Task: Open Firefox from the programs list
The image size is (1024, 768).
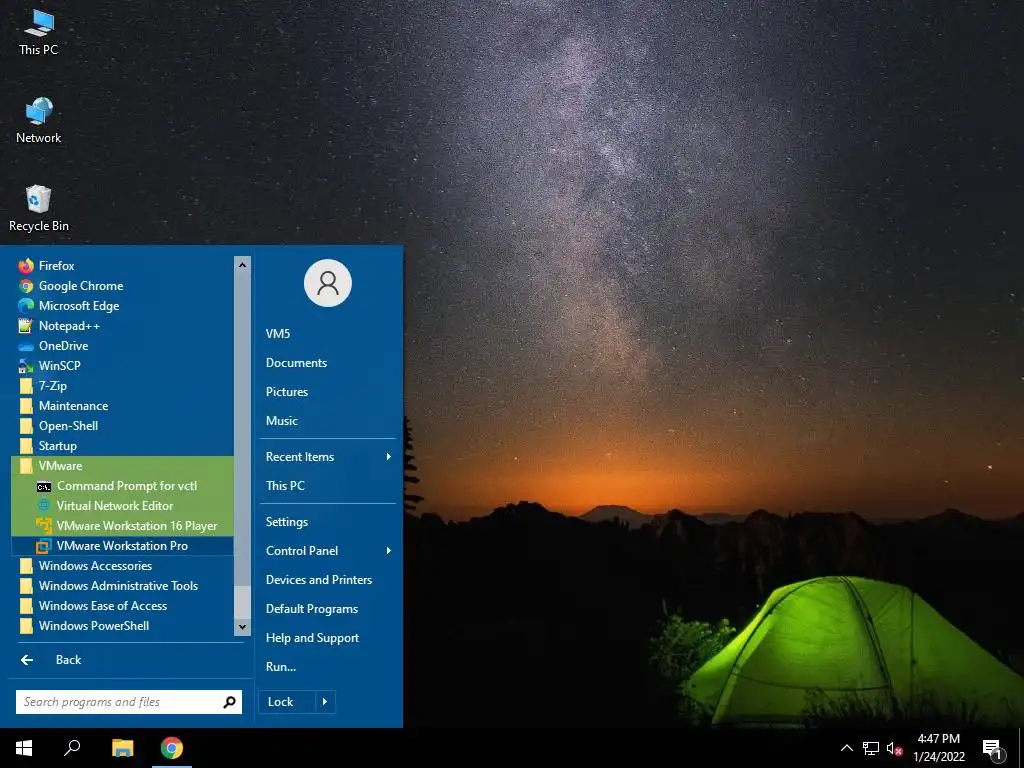Action: [x=122, y=266]
